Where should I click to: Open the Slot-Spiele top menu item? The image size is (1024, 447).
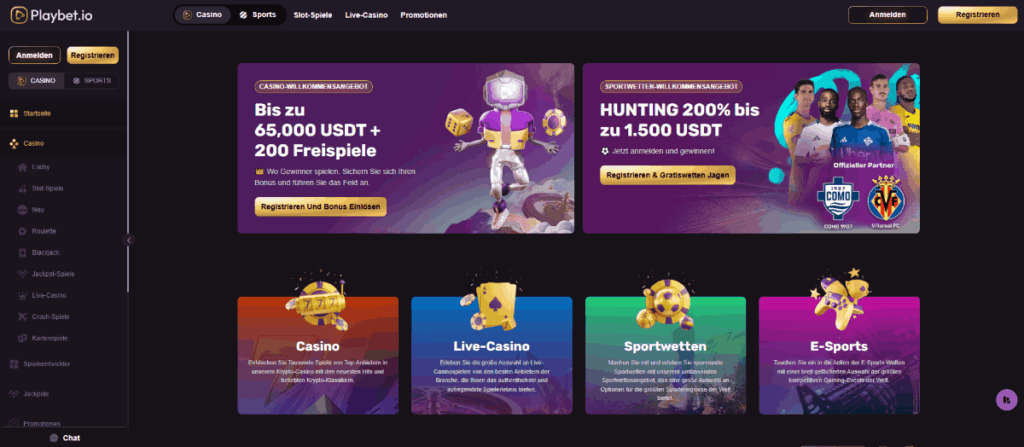click(x=313, y=15)
